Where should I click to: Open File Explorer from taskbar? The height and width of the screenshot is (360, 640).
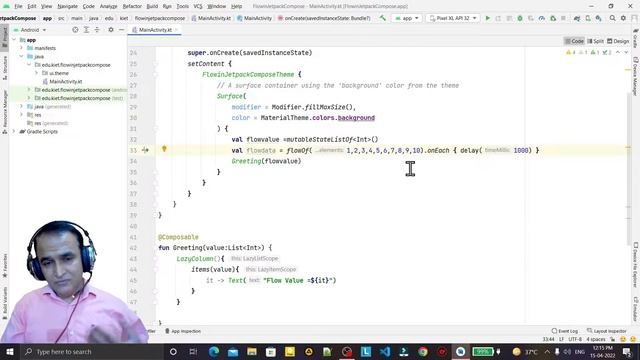tap(252, 351)
